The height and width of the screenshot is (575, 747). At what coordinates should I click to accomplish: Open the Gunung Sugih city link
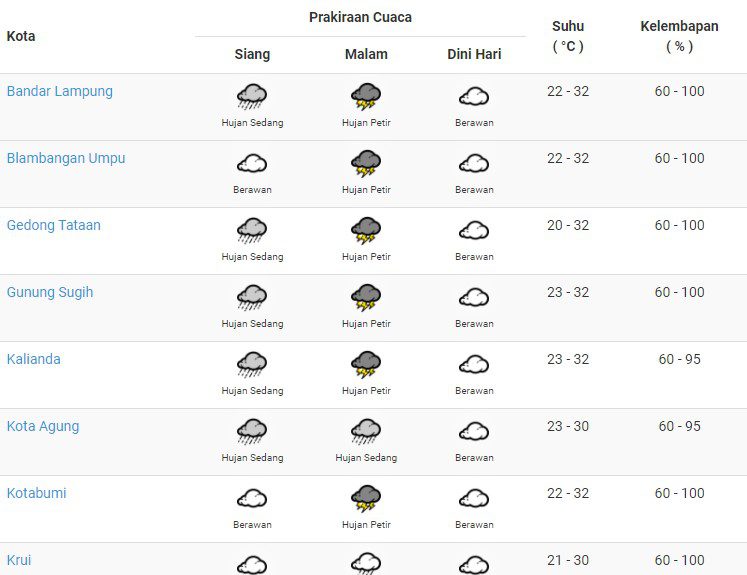pos(50,292)
